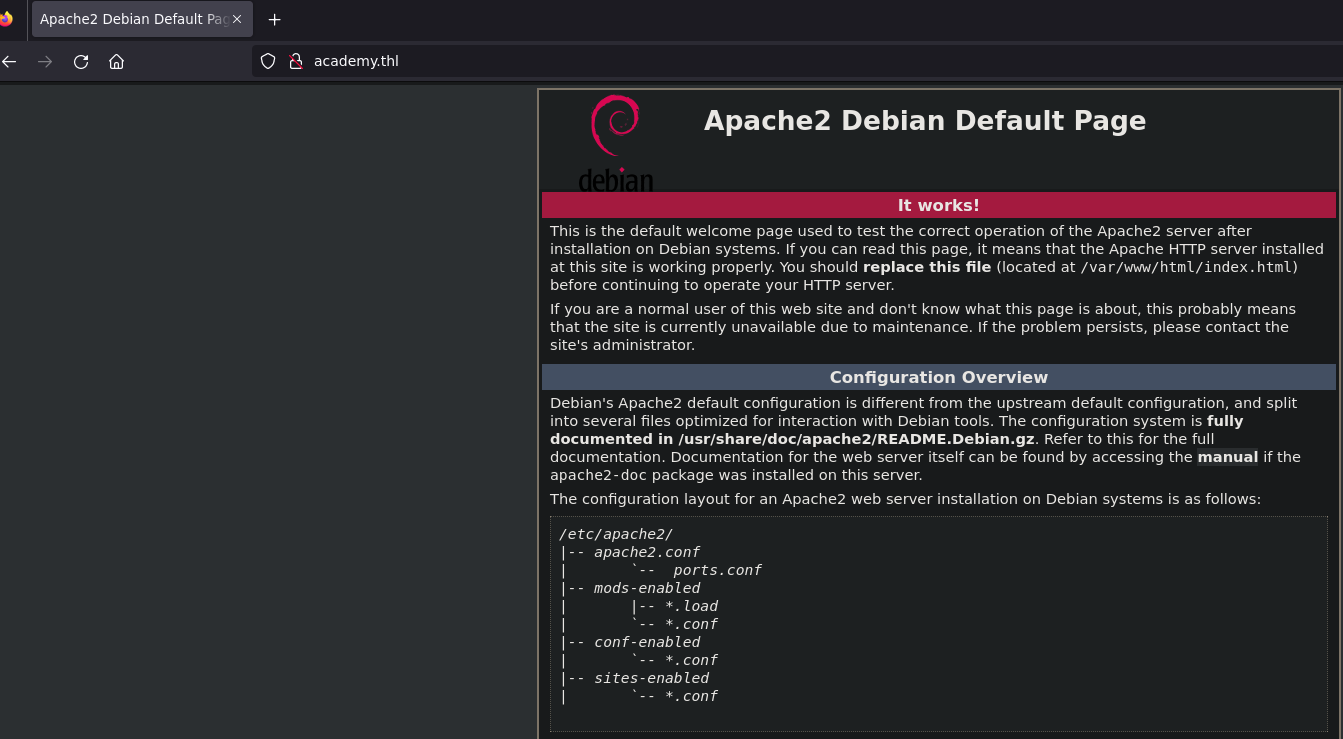Click the Apache2 Debian Default Page heading
Viewport: 1343px width, 739px height.
pyautogui.click(x=924, y=121)
